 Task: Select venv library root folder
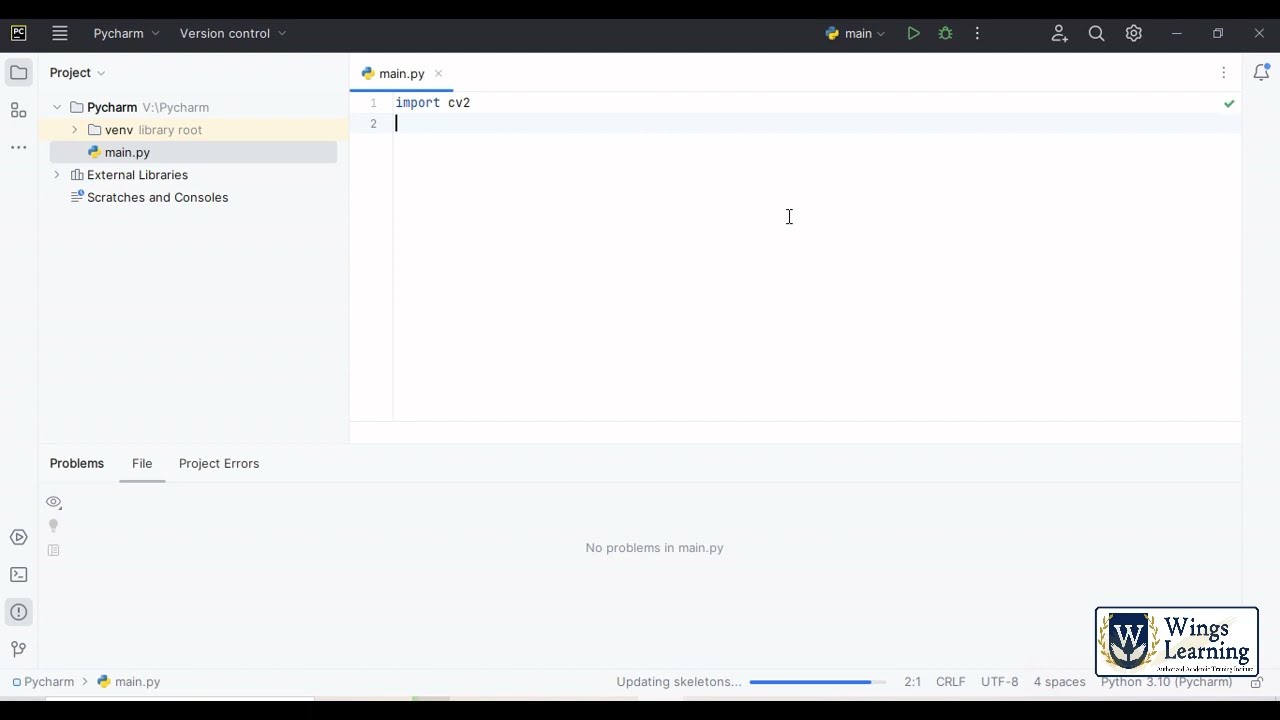(x=193, y=130)
